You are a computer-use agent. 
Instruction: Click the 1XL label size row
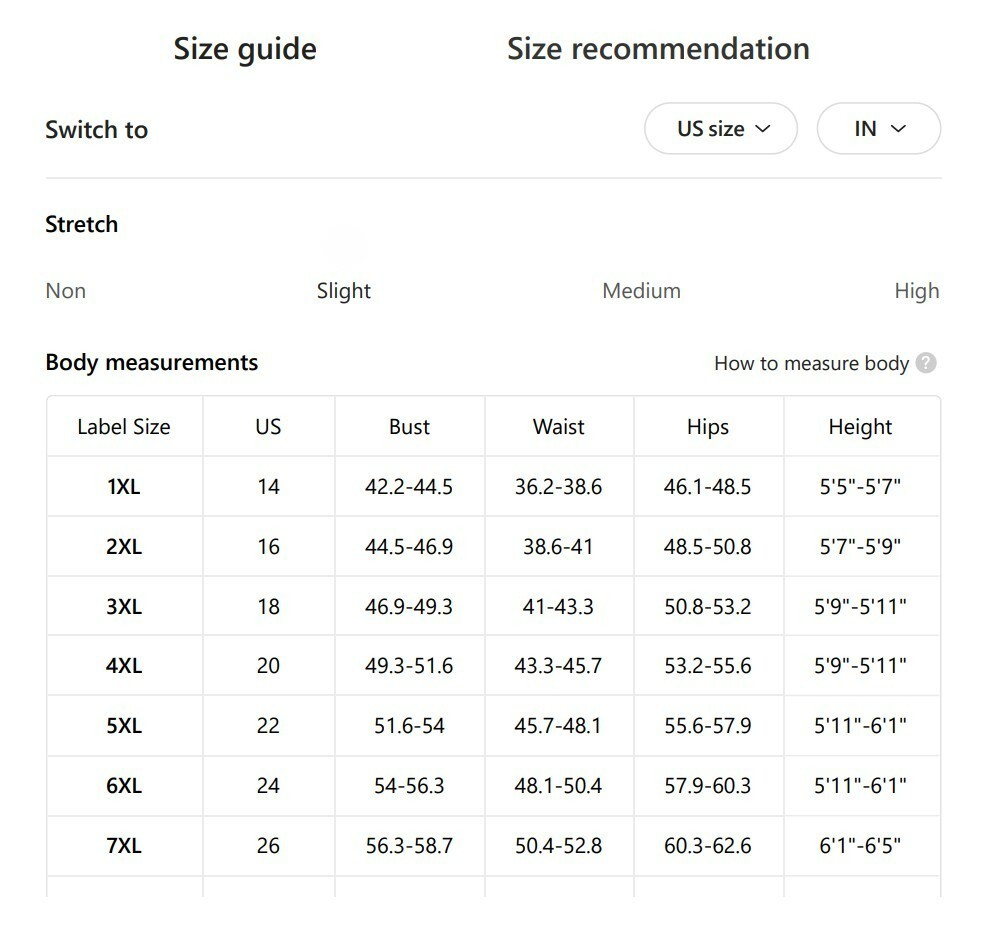tap(493, 487)
